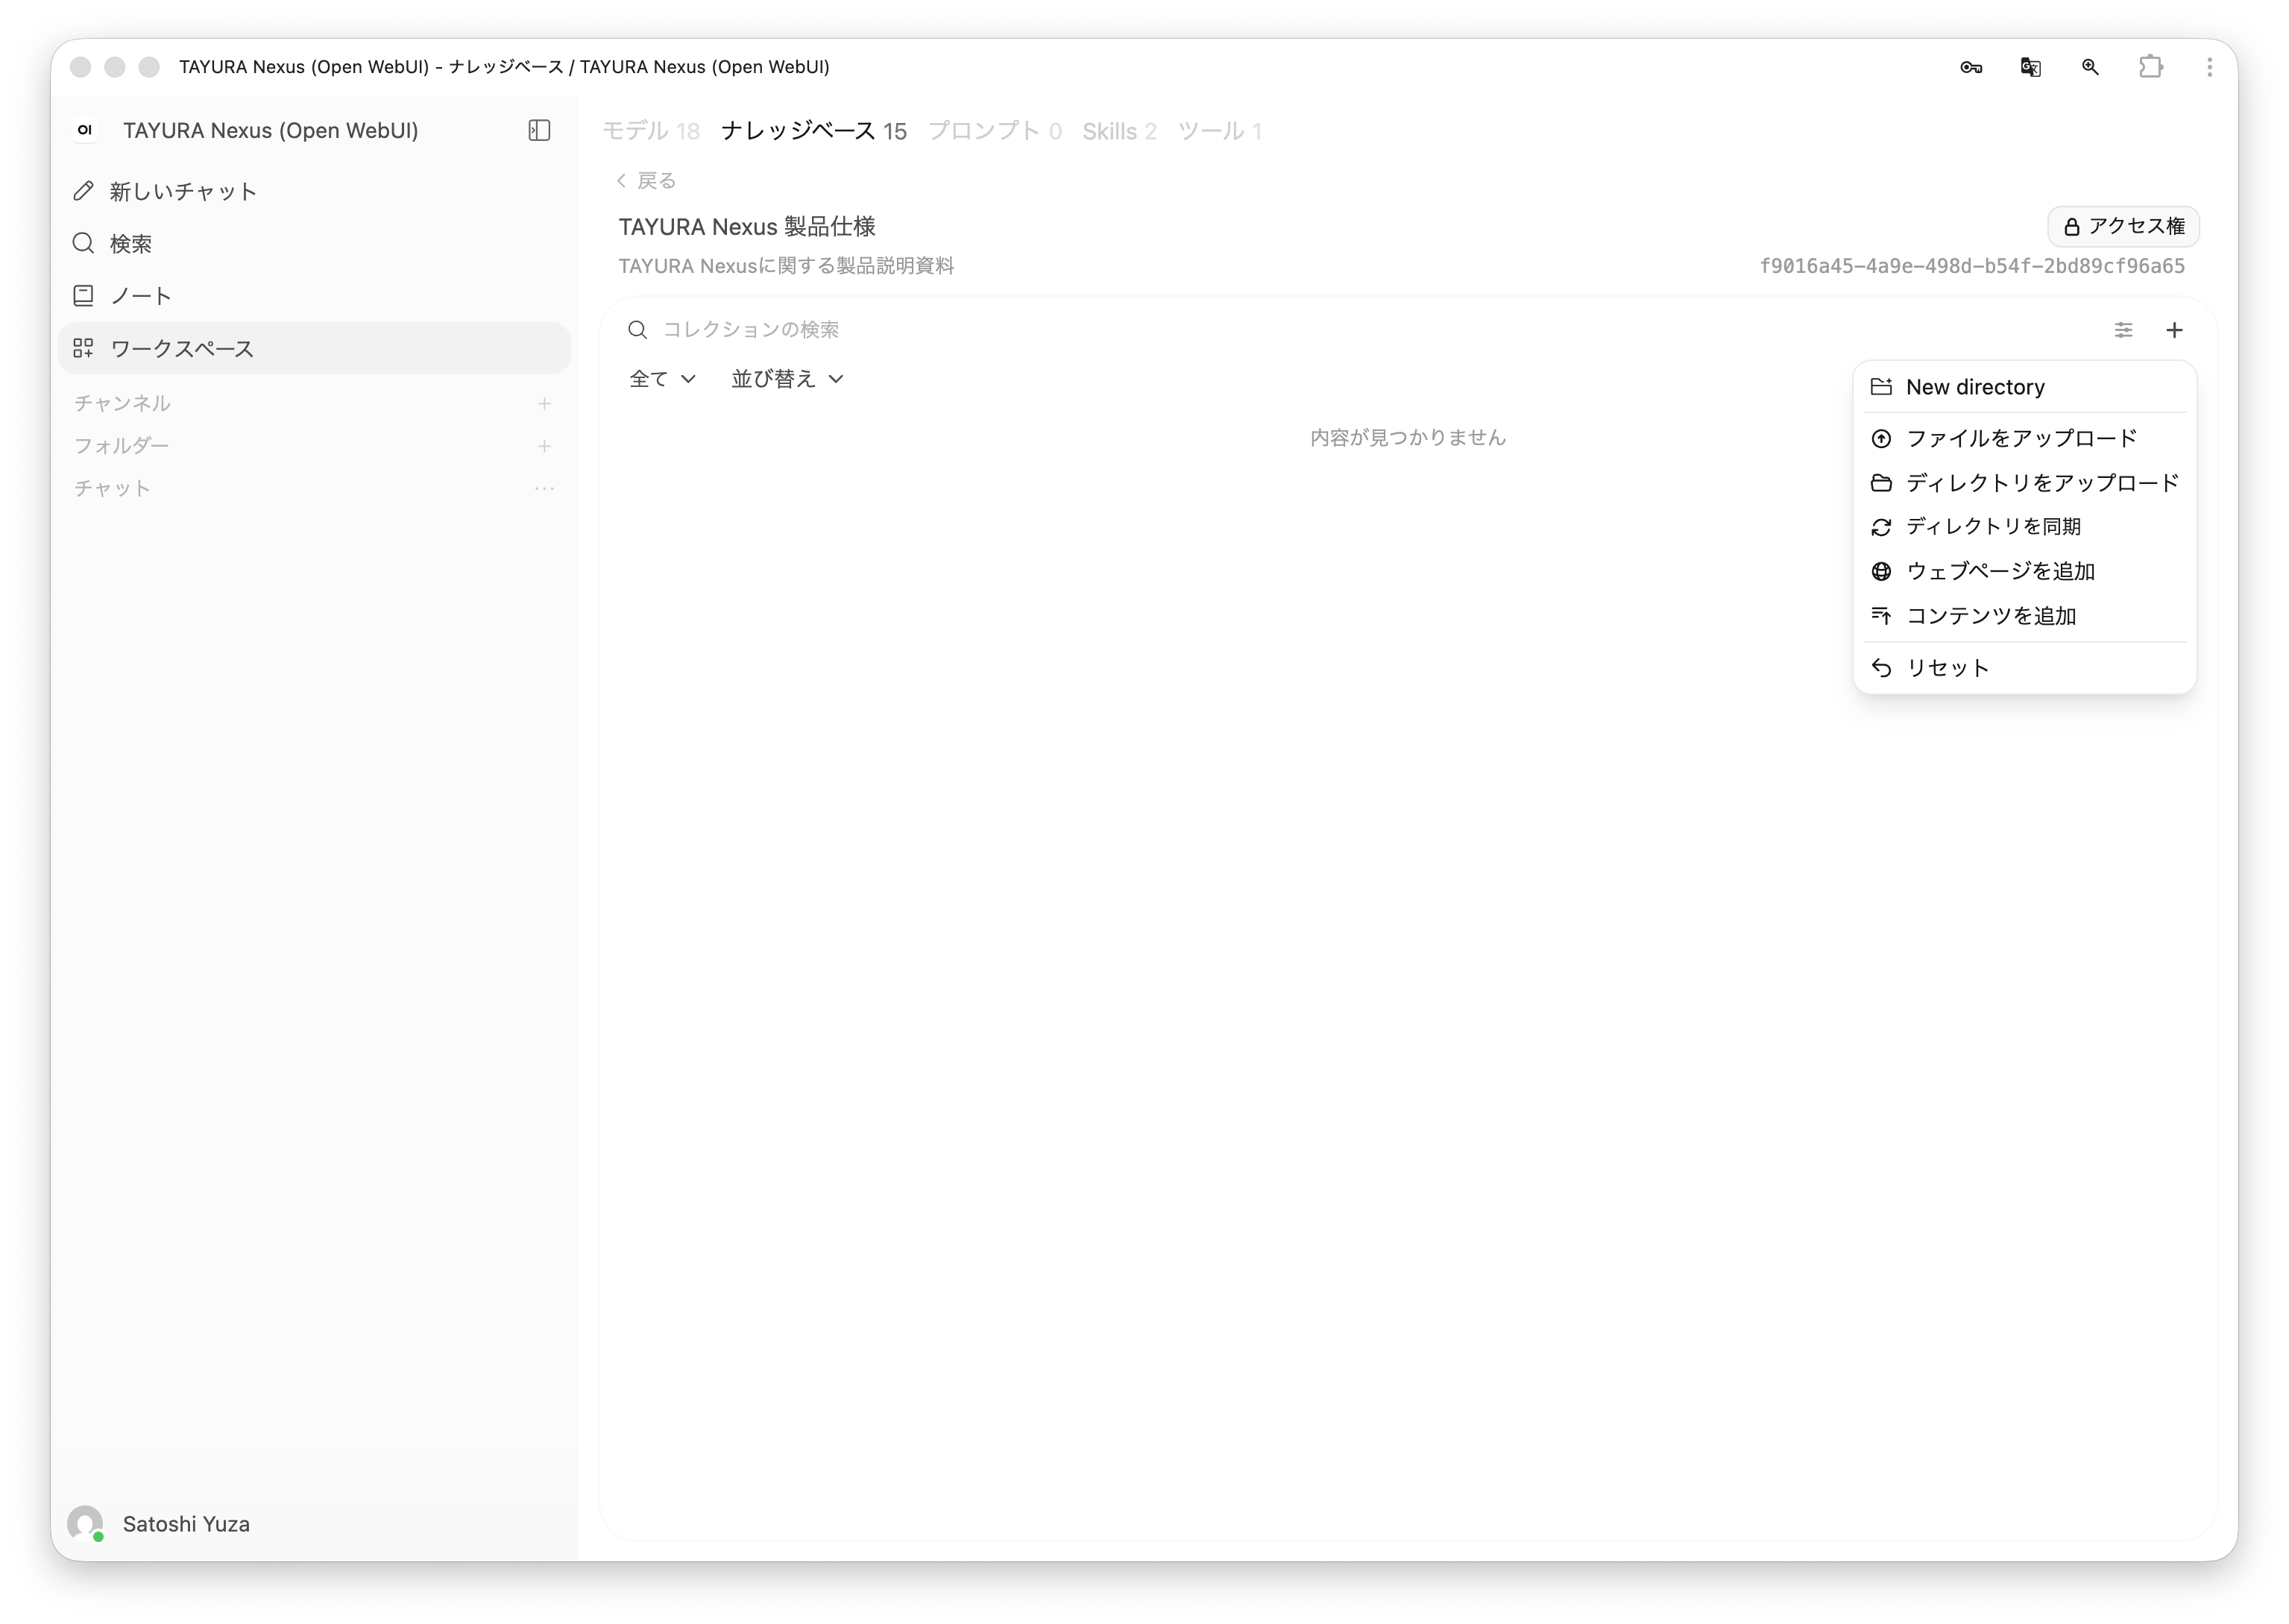Click the password key icon in title bar
The width and height of the screenshot is (2289, 1624).
pyautogui.click(x=1970, y=67)
